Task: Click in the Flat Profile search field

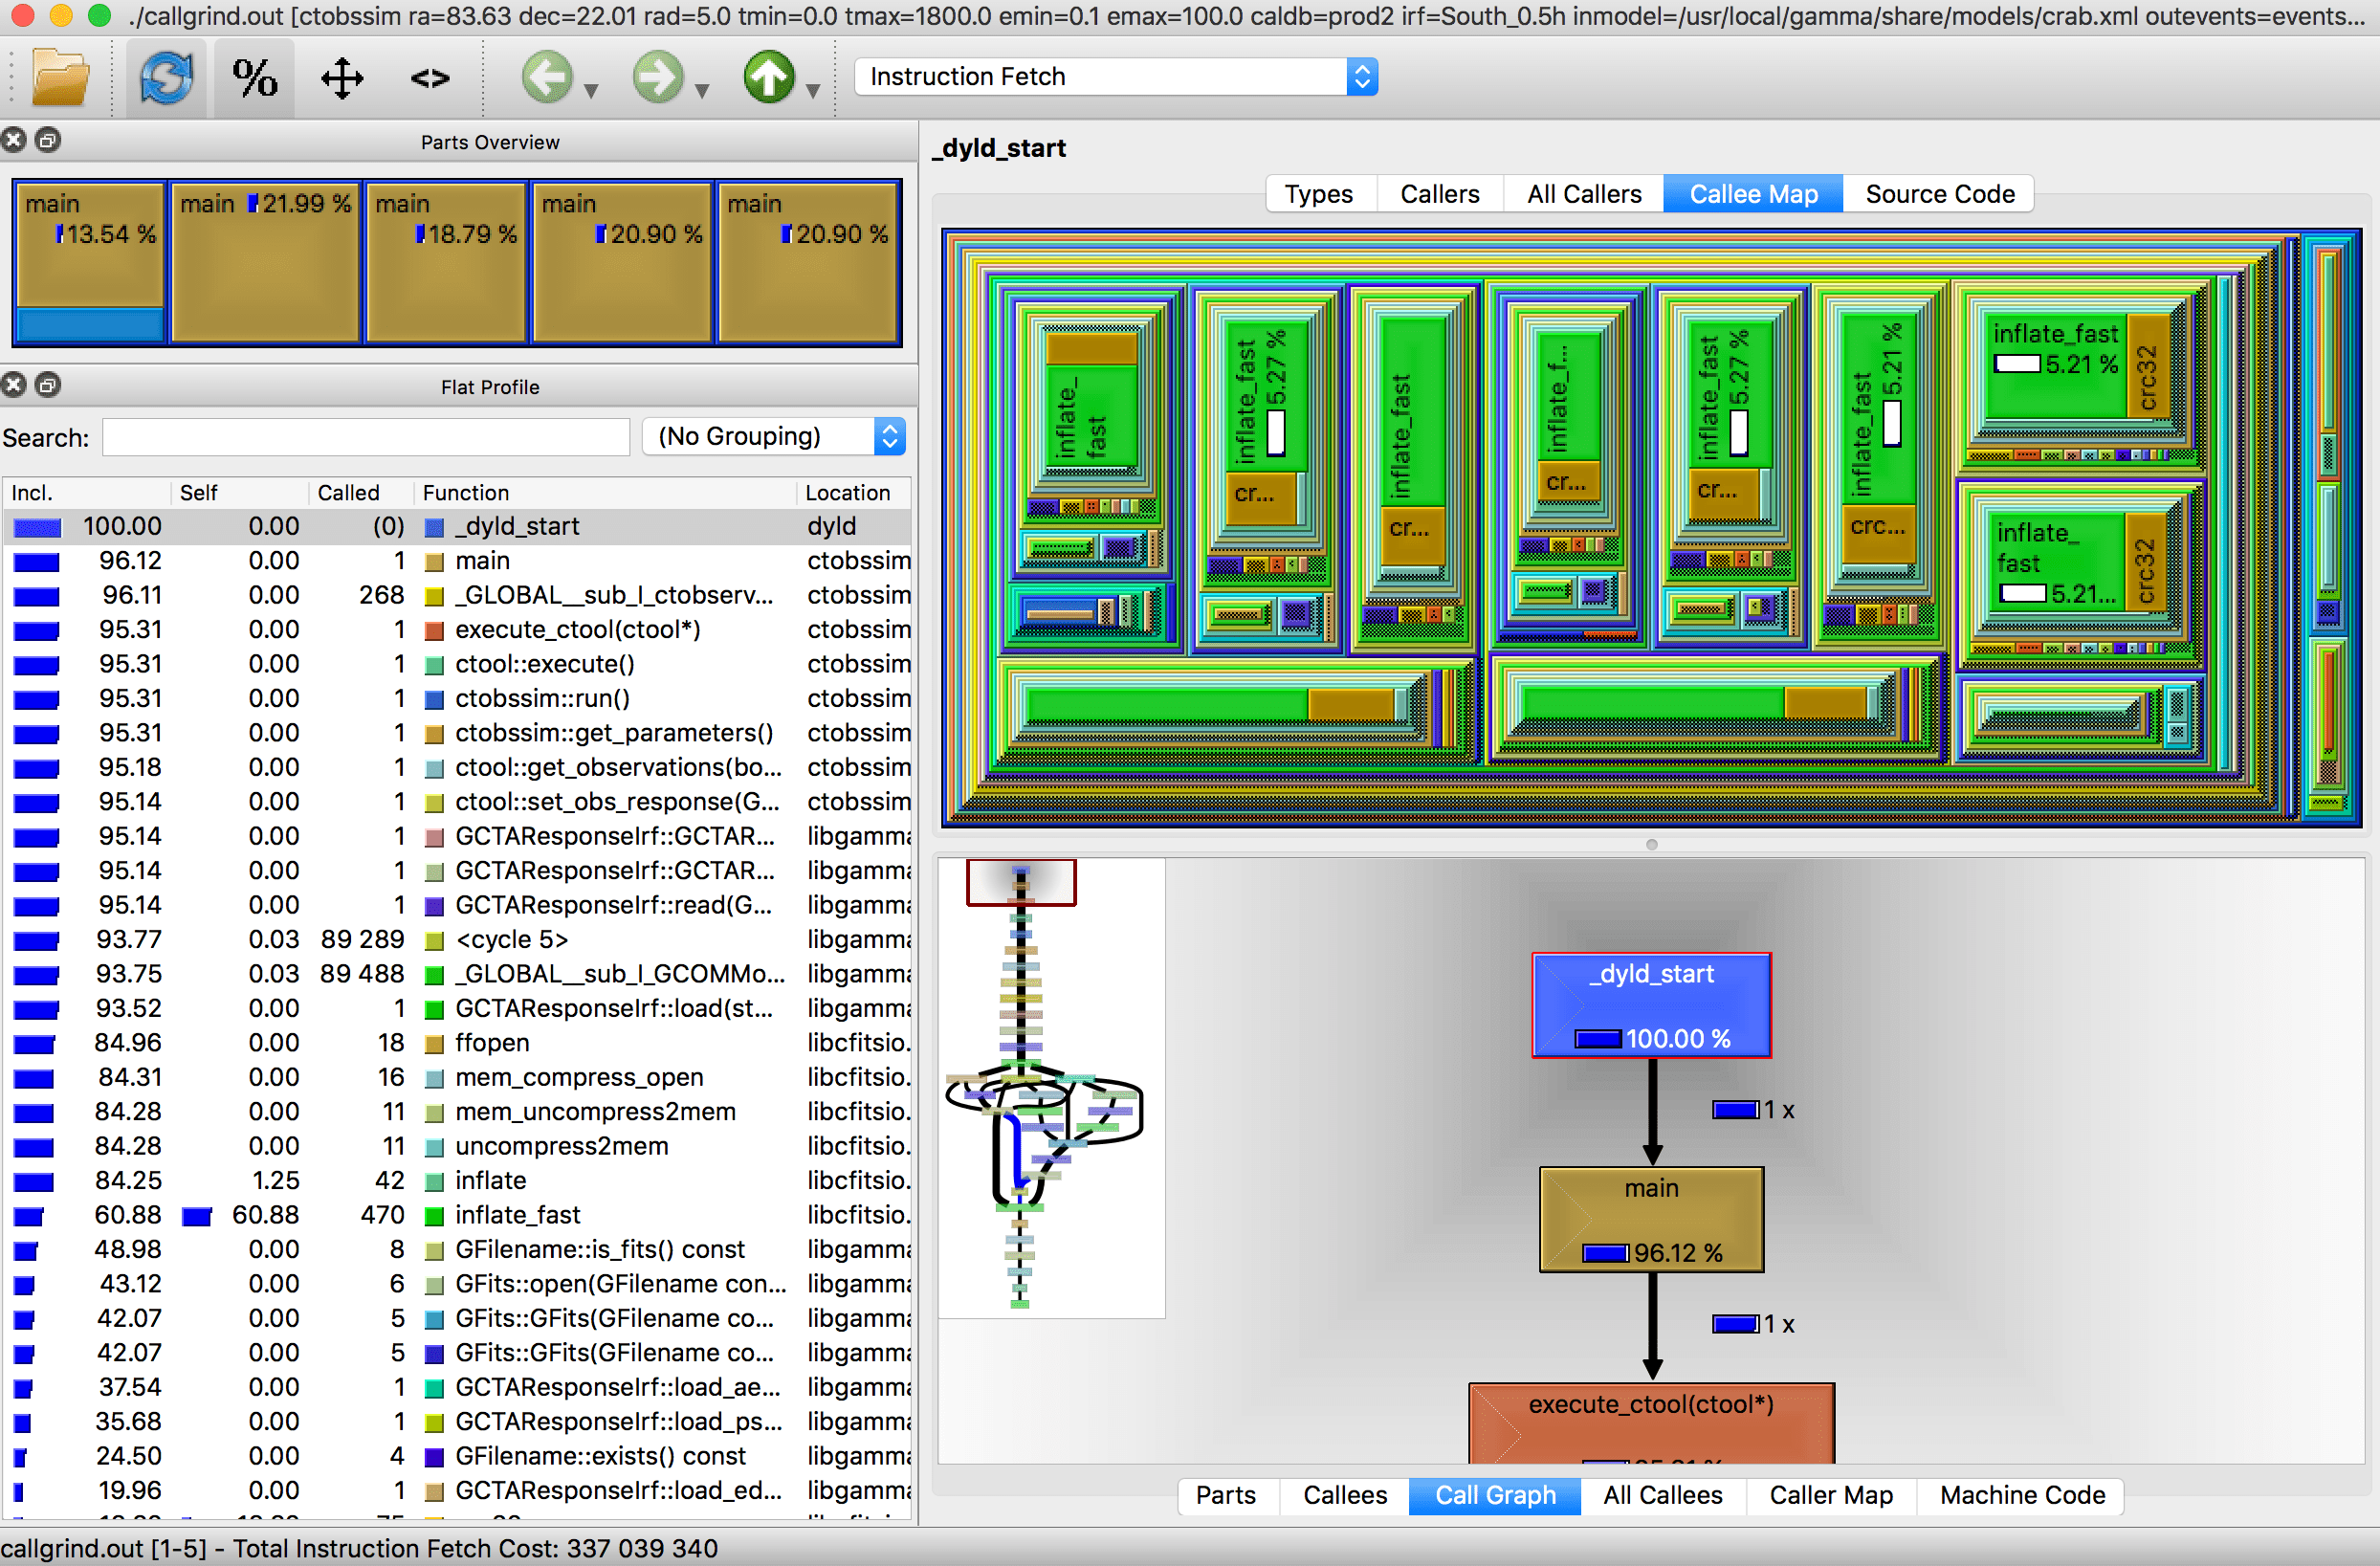Action: (x=366, y=438)
